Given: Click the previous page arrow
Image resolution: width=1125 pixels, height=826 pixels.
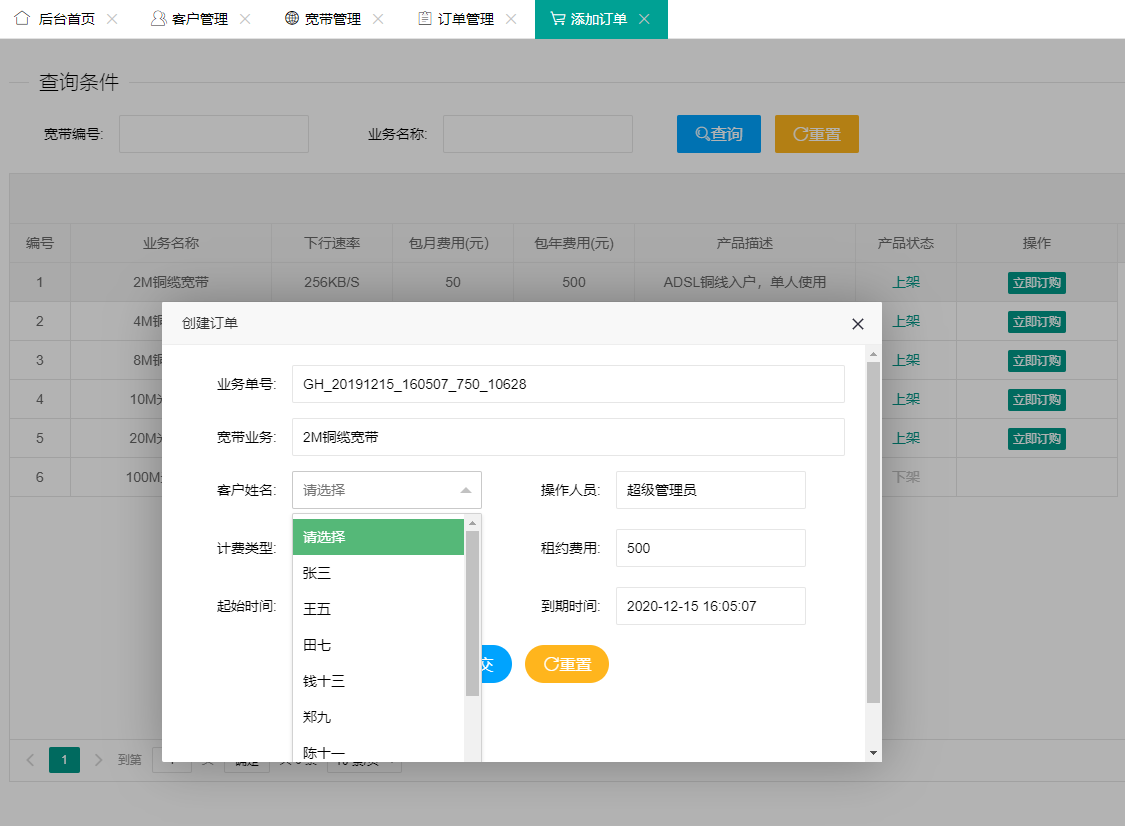Looking at the screenshot, I should [30, 759].
